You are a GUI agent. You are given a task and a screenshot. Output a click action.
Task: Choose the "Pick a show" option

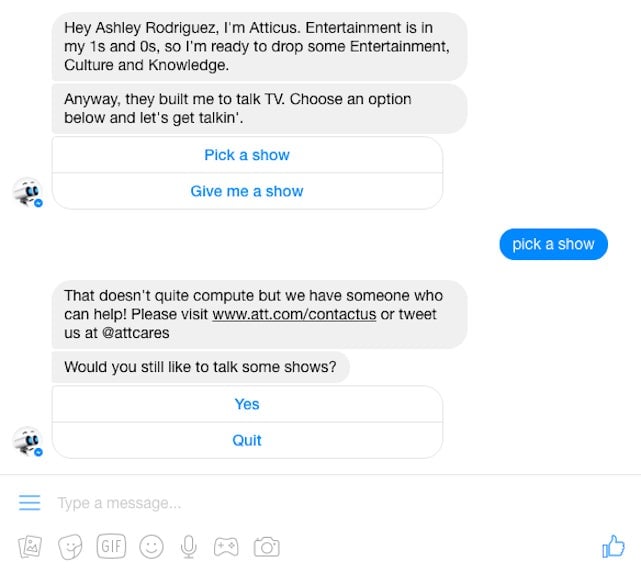click(x=247, y=155)
